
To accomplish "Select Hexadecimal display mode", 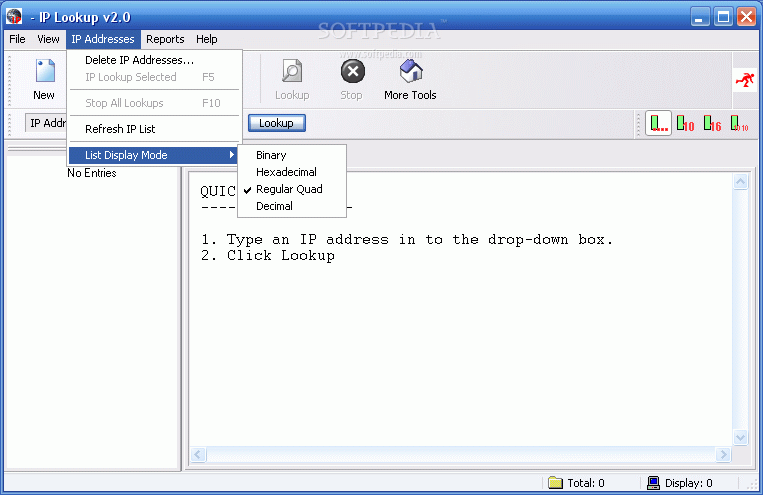I will 292,172.
